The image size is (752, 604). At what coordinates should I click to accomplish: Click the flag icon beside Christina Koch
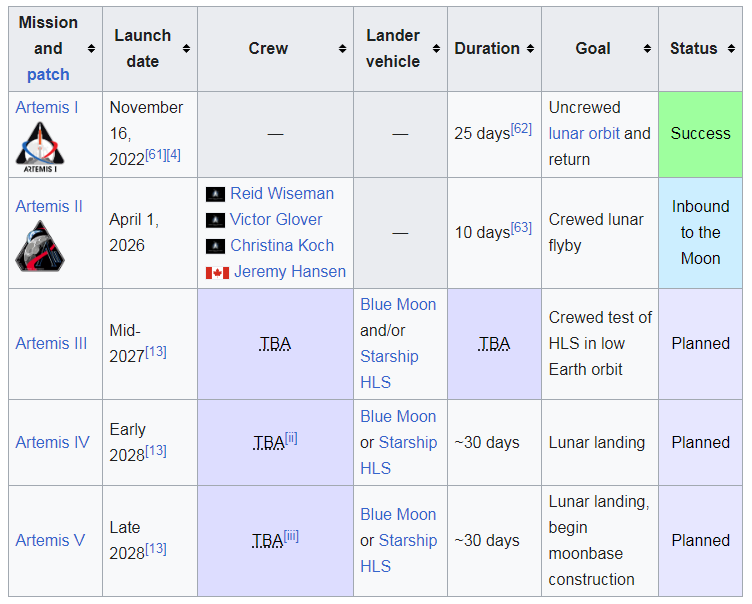tap(215, 246)
